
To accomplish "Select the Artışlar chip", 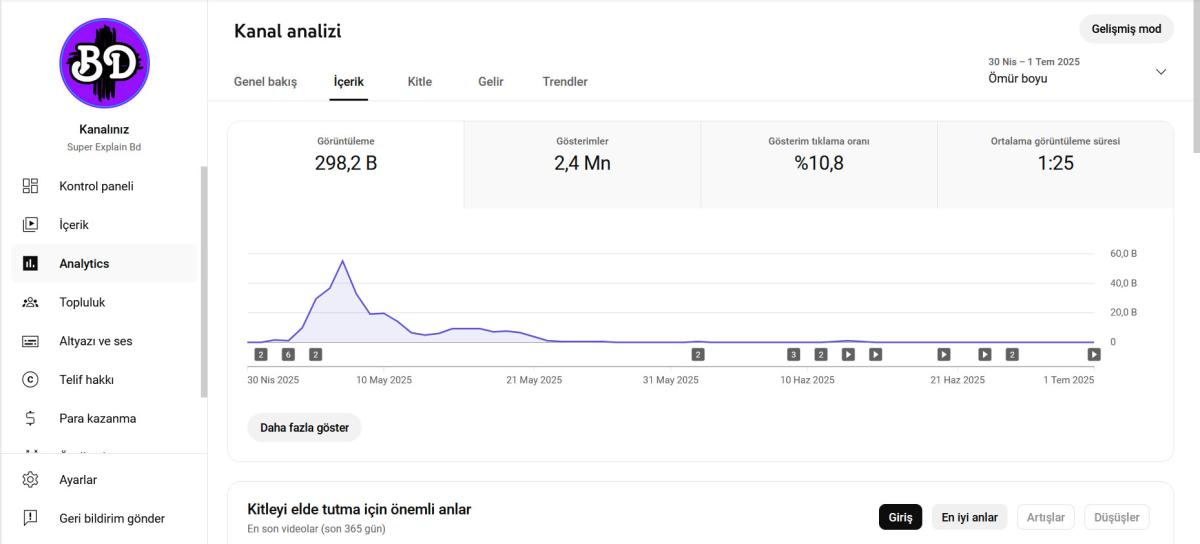I will [x=1046, y=517].
